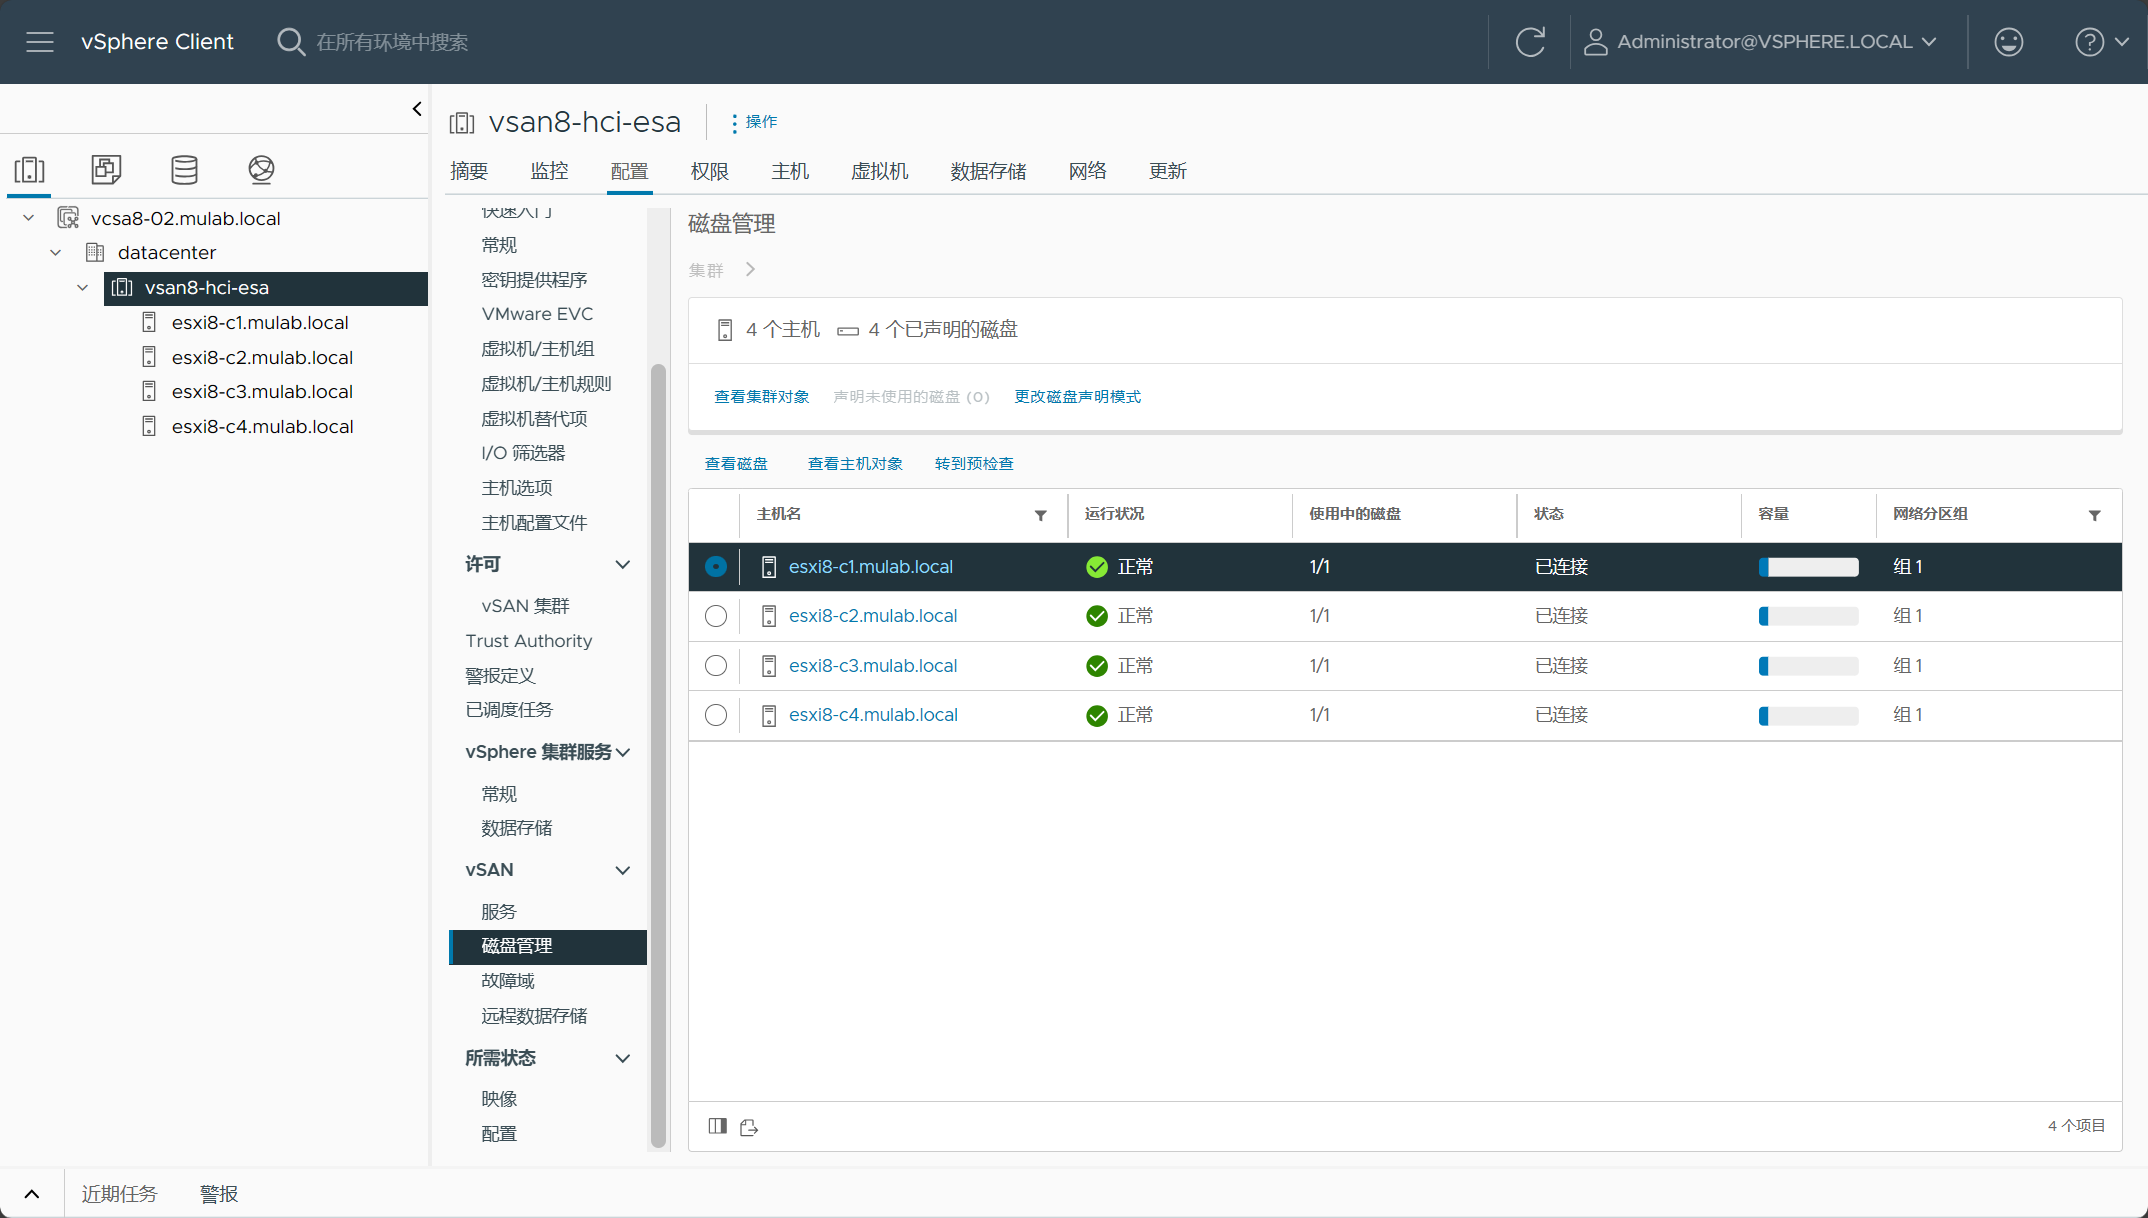Open the feedback smiley icon

coord(2008,42)
